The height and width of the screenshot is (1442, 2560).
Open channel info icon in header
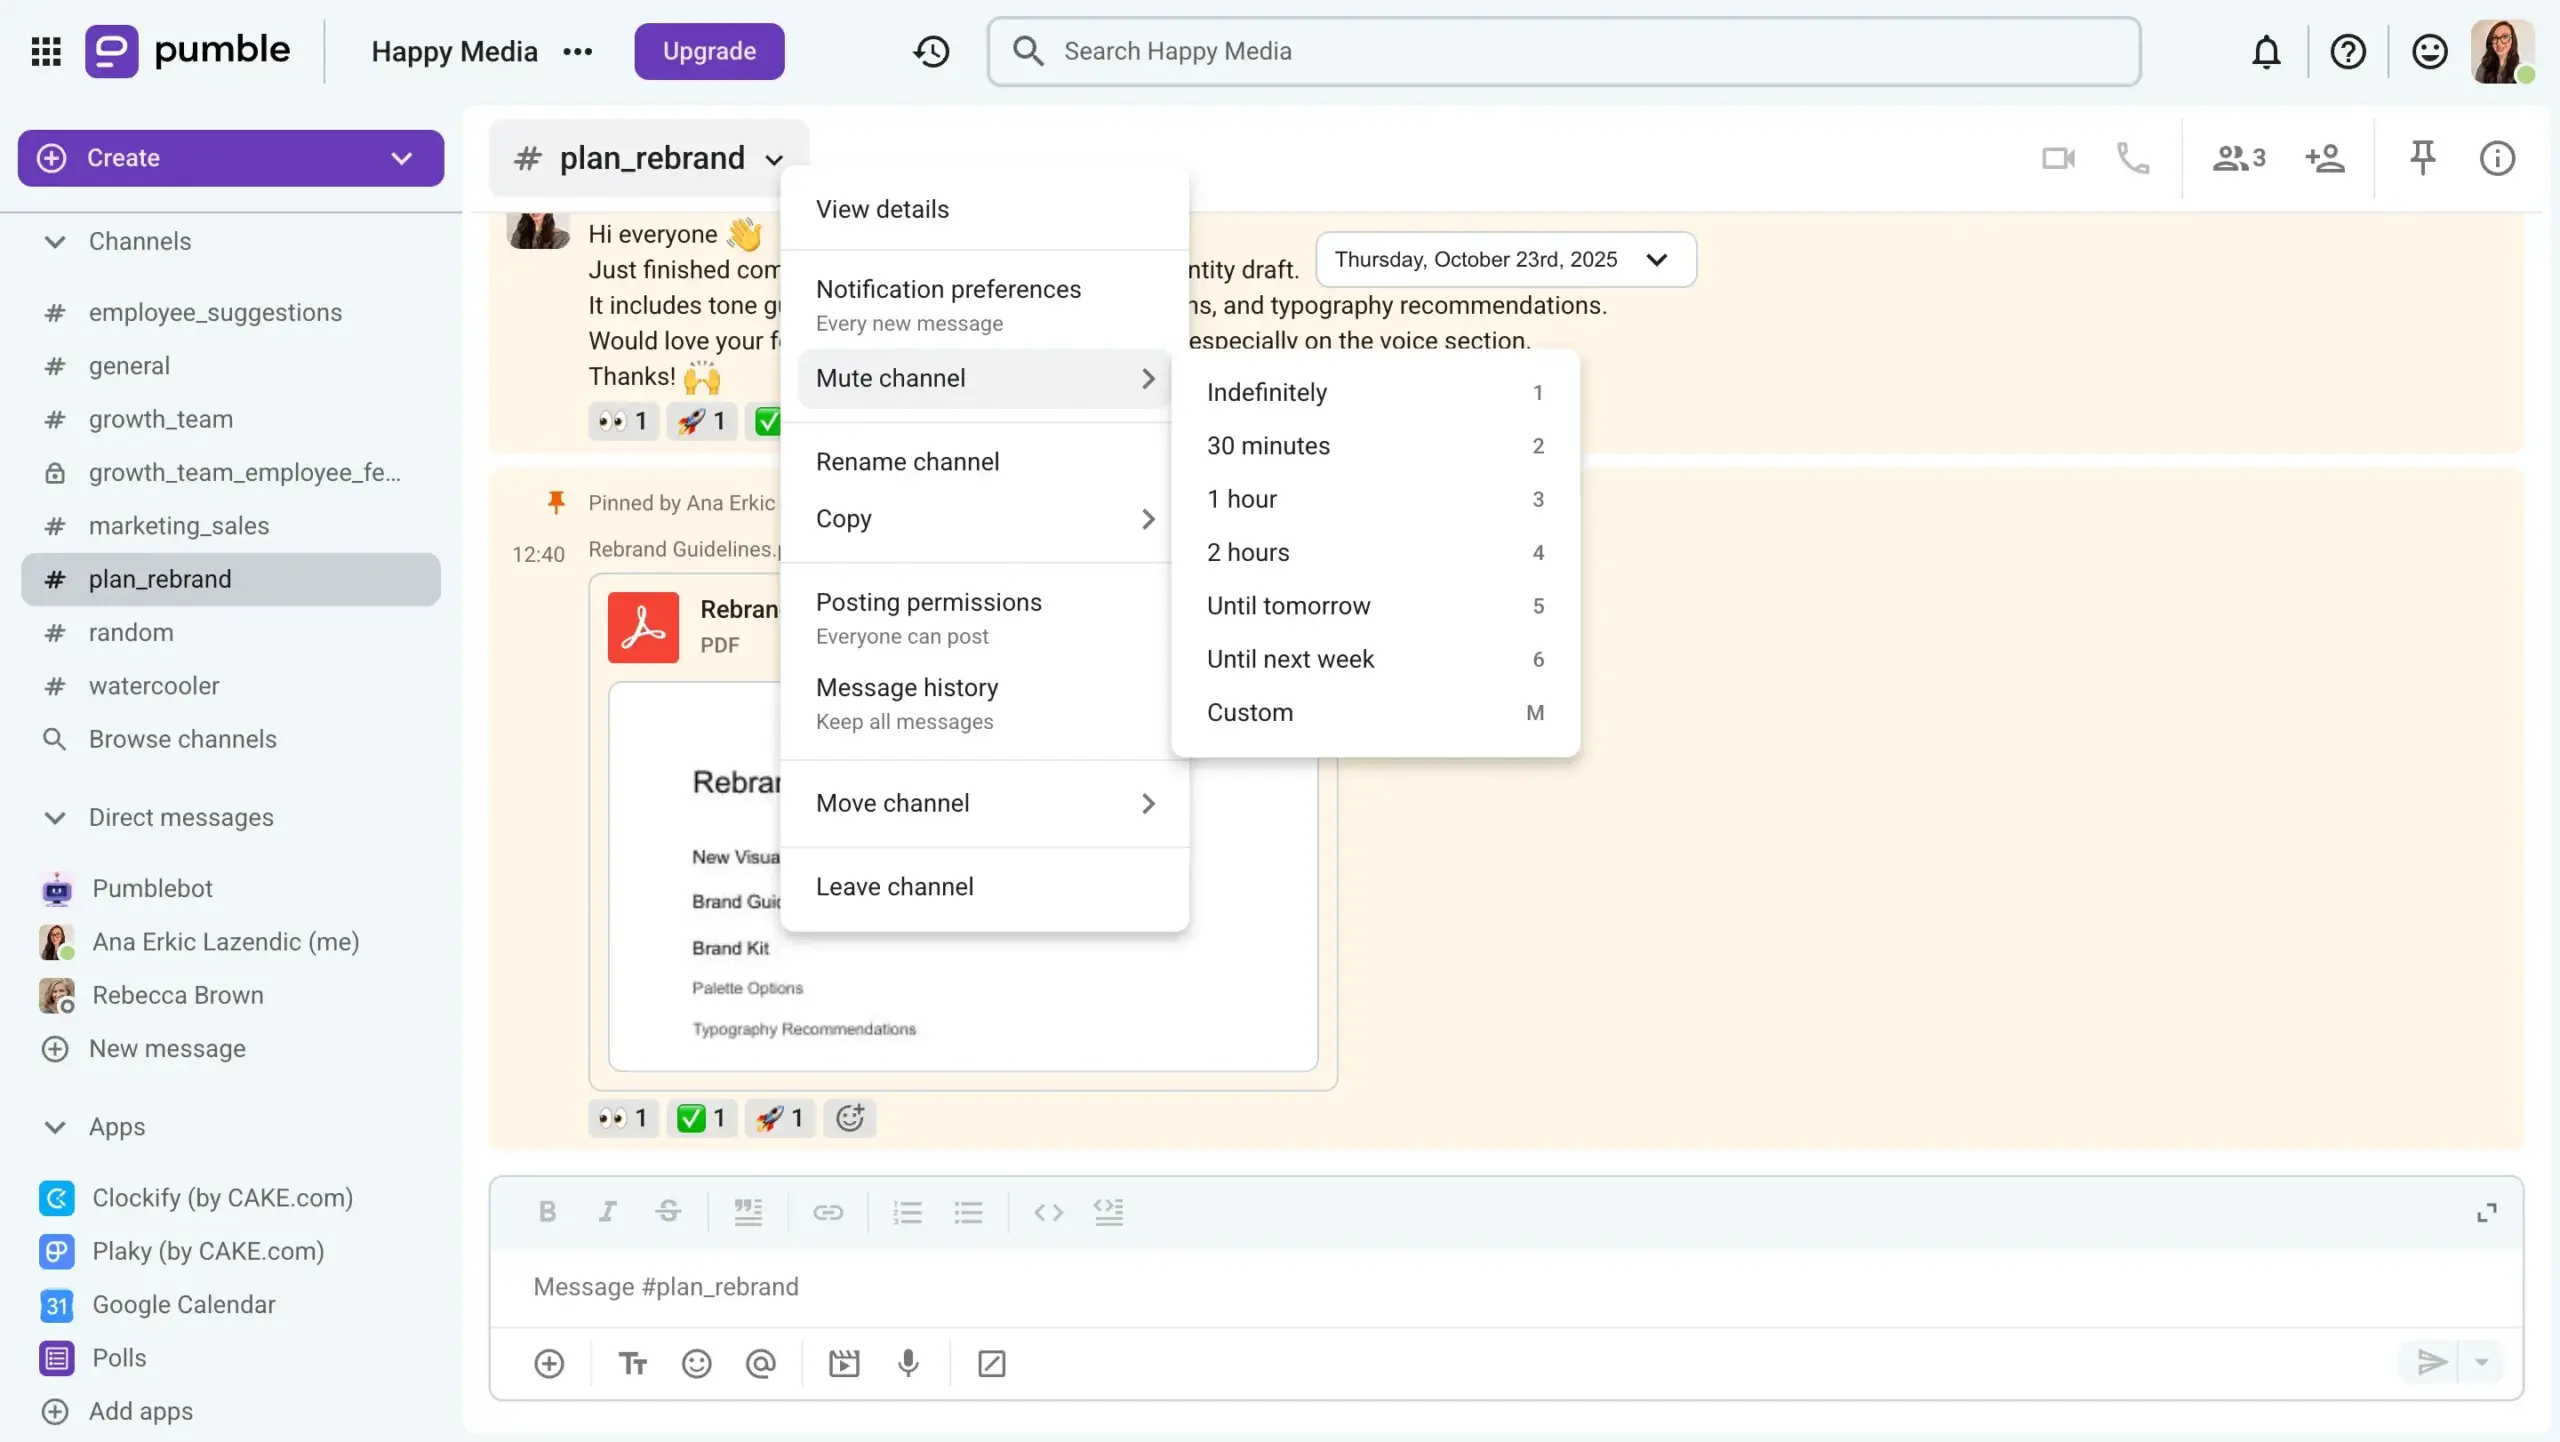[x=2497, y=158]
